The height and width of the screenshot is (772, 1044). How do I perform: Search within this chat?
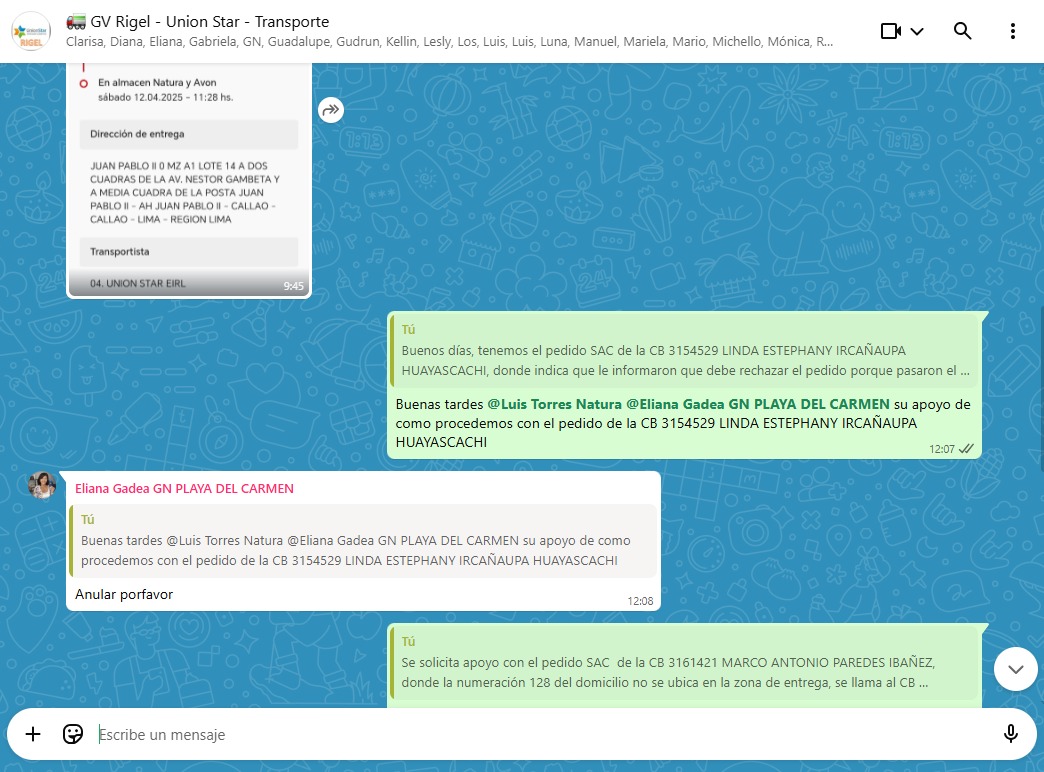pyautogui.click(x=962, y=31)
